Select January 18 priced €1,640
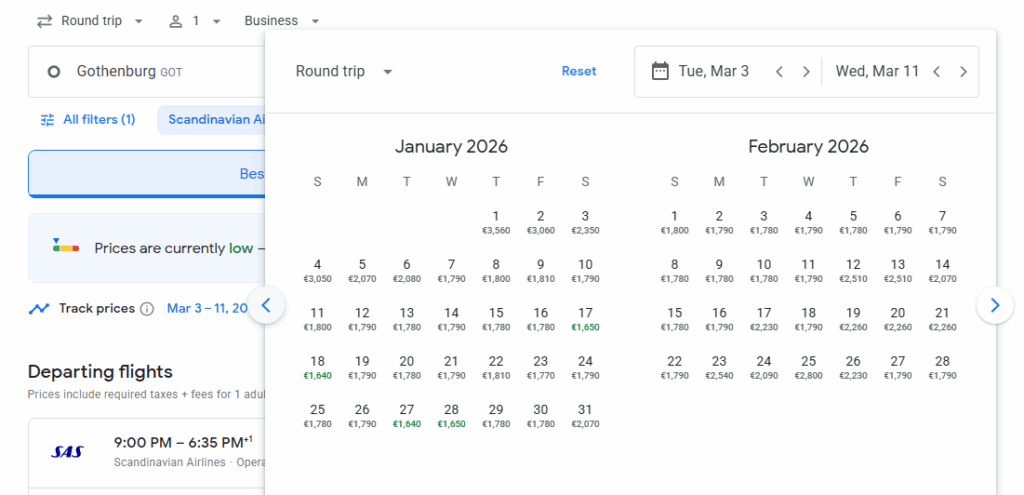This screenshot has height=495, width=1024. [318, 367]
